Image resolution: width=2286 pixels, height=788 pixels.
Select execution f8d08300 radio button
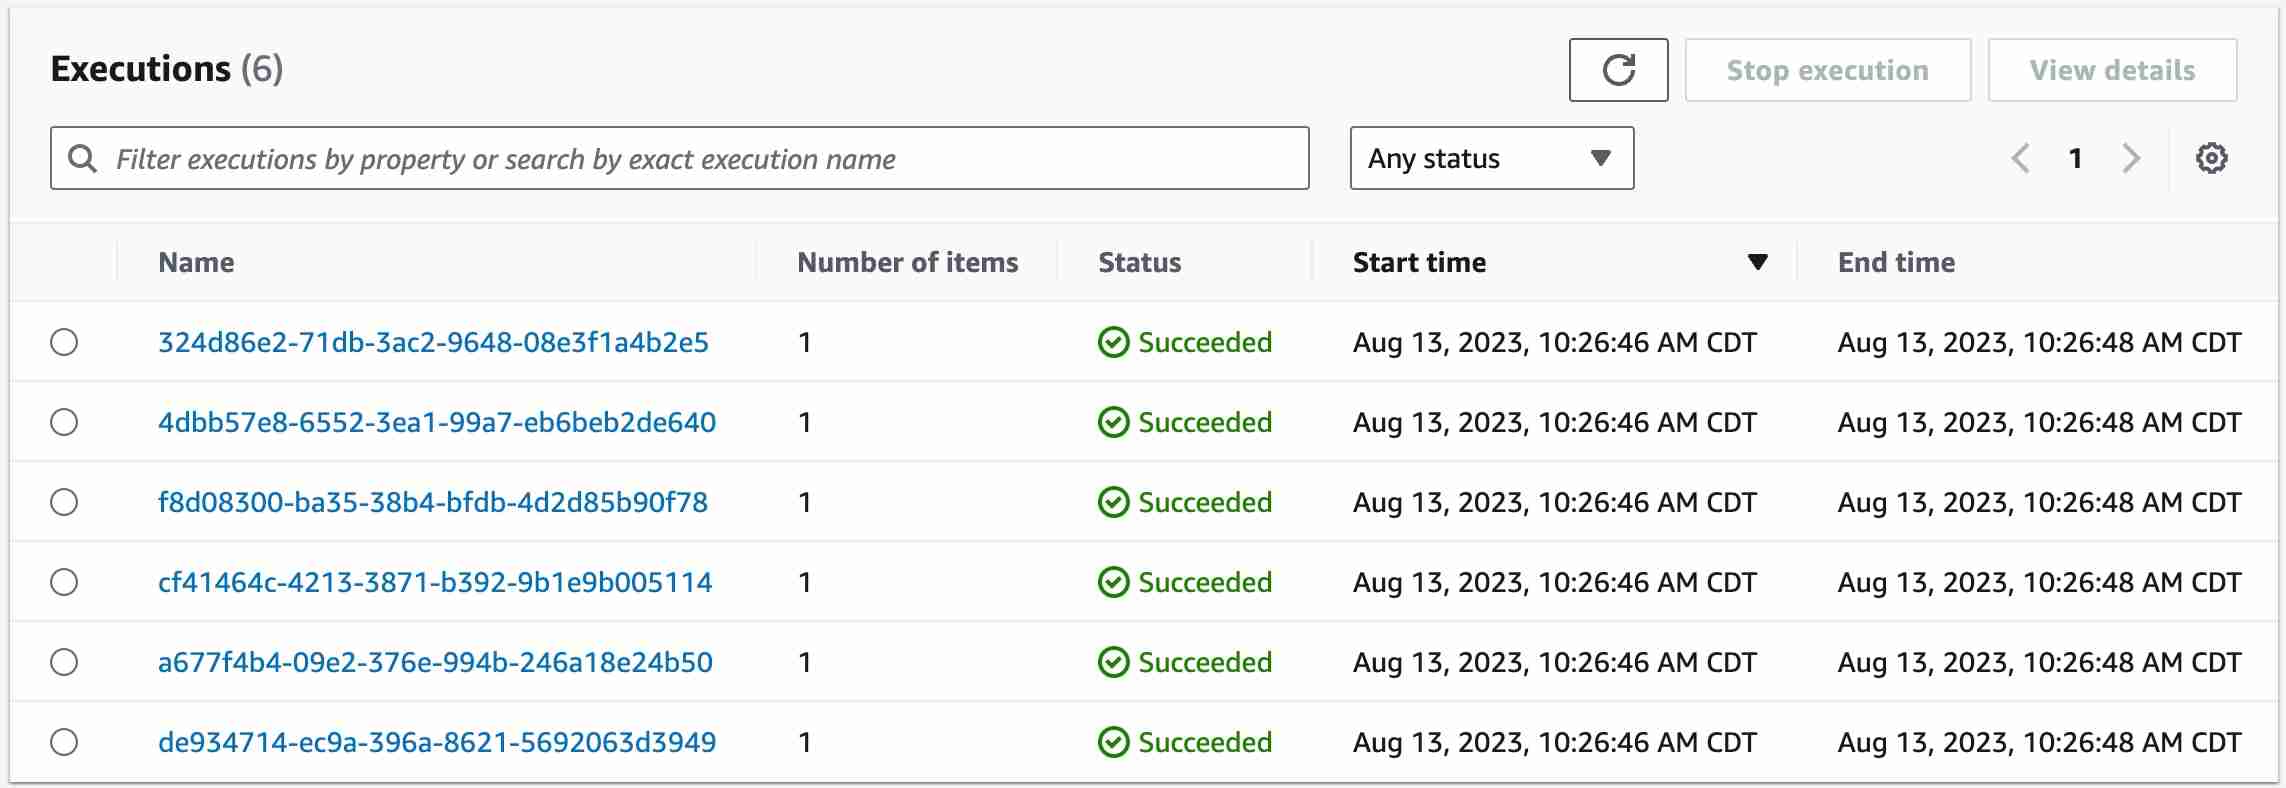point(64,502)
